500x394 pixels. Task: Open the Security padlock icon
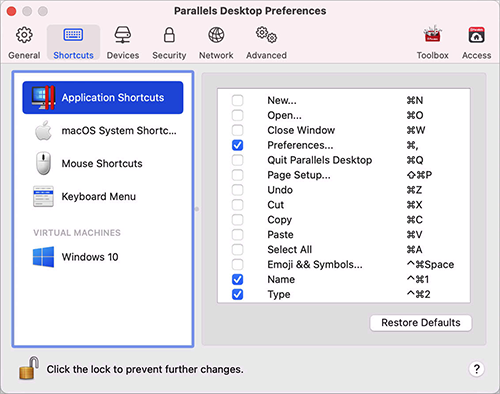[169, 35]
